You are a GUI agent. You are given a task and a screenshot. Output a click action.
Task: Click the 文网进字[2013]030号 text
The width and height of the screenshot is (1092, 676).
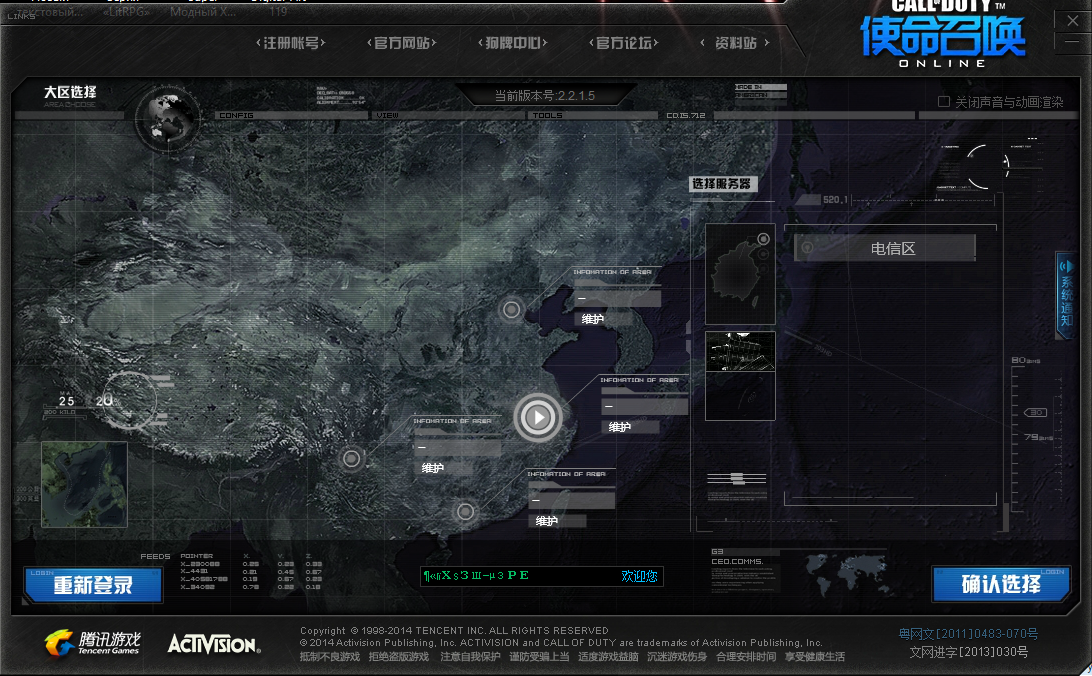coord(969,652)
